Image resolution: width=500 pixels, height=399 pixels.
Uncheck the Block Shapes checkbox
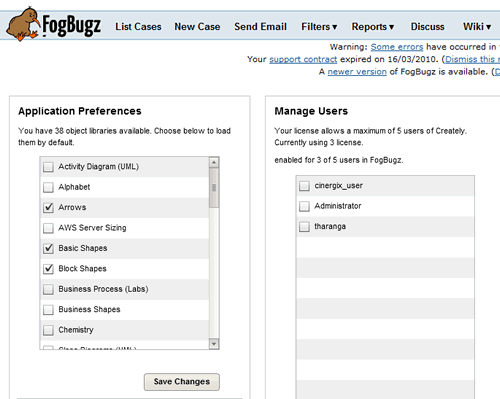(x=48, y=269)
